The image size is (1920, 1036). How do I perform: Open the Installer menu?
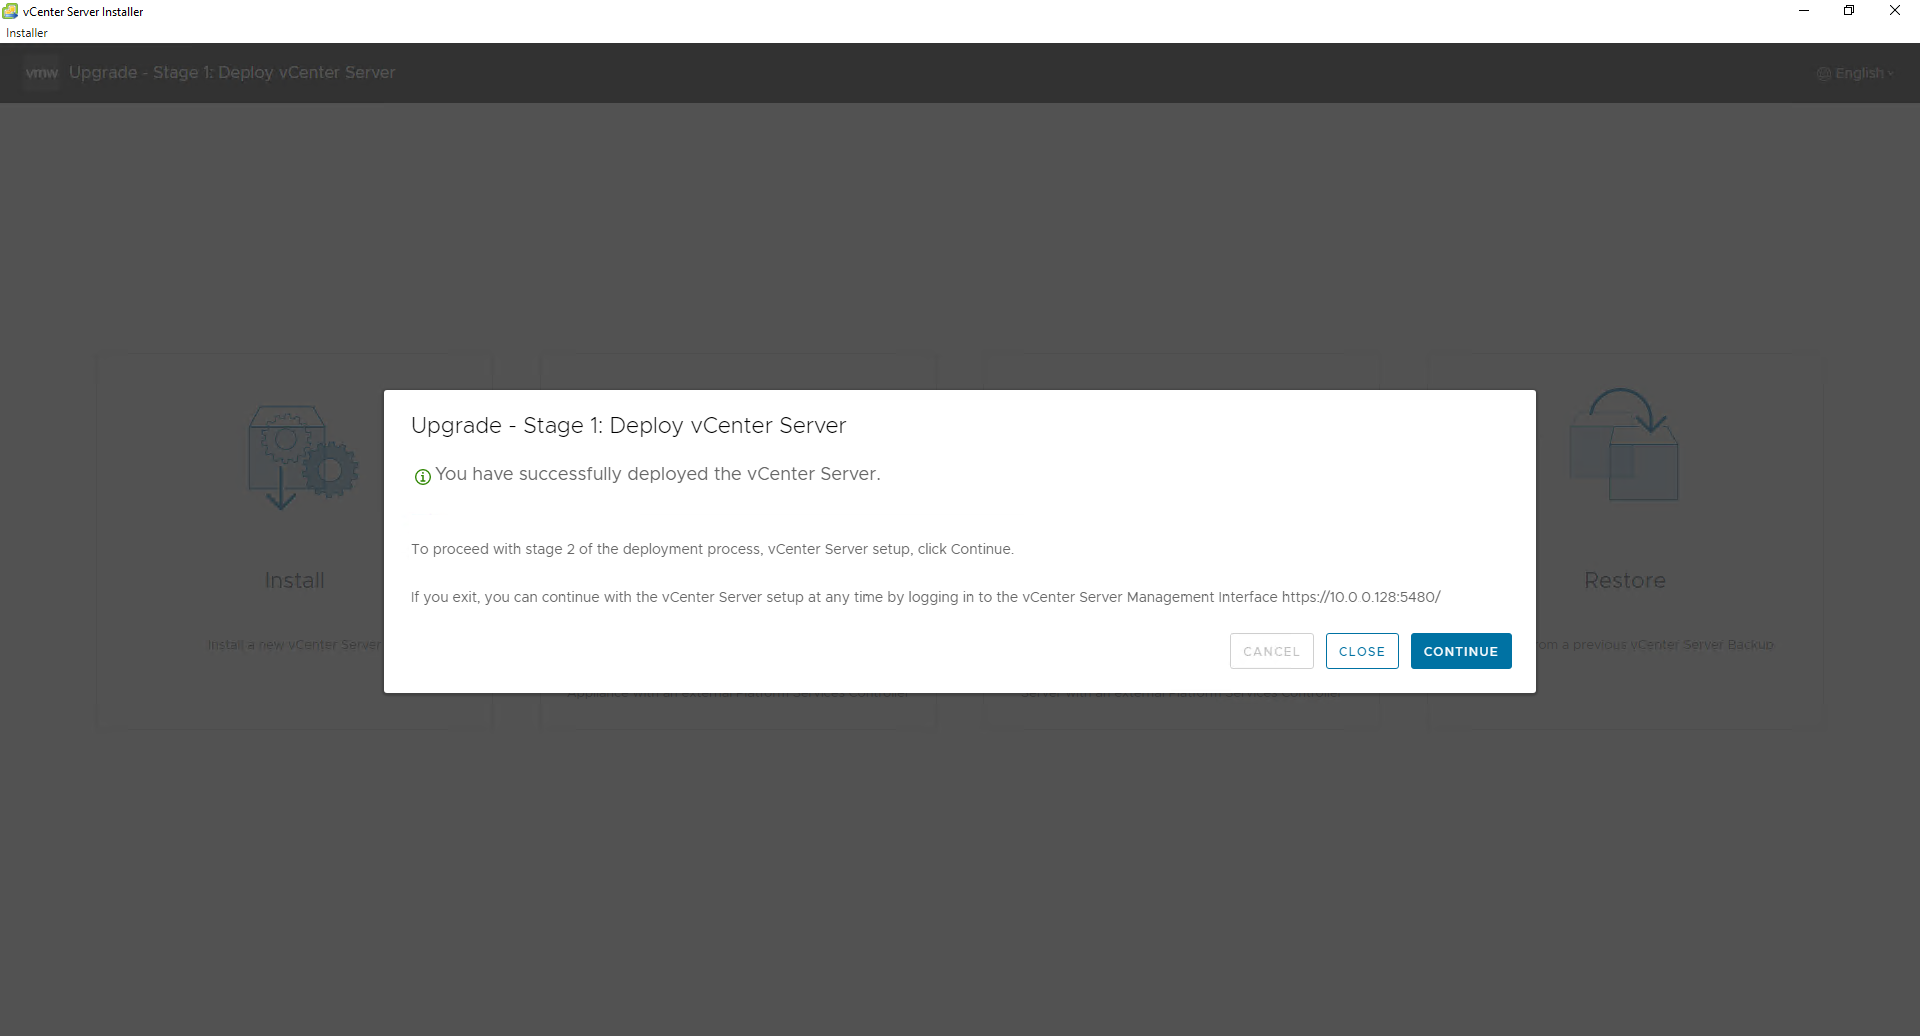pos(27,33)
